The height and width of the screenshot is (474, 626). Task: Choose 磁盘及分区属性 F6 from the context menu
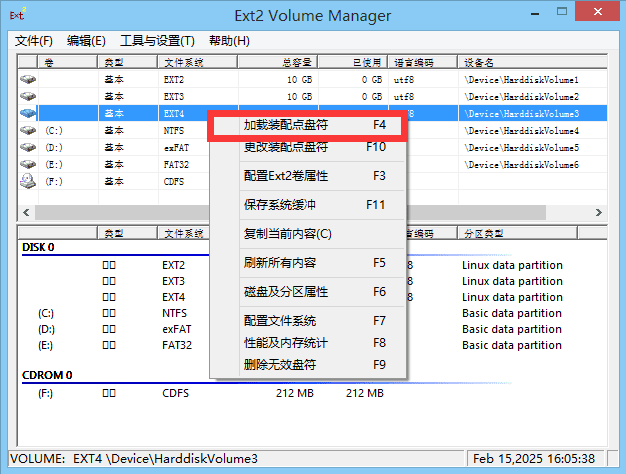(x=307, y=292)
